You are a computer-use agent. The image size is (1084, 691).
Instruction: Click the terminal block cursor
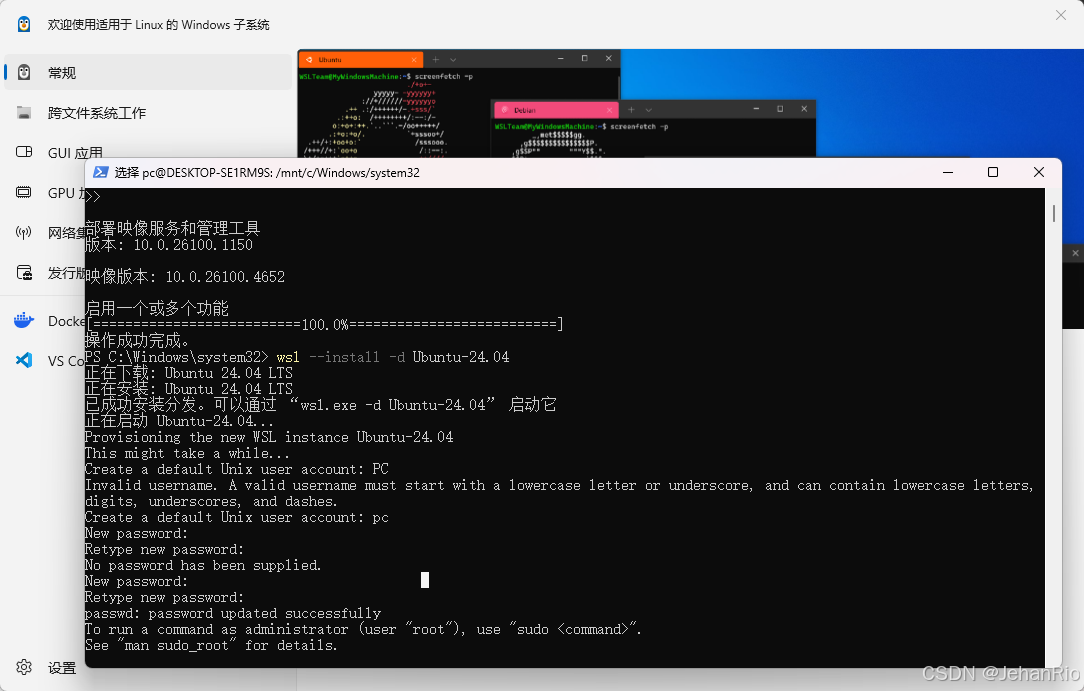click(x=424, y=580)
